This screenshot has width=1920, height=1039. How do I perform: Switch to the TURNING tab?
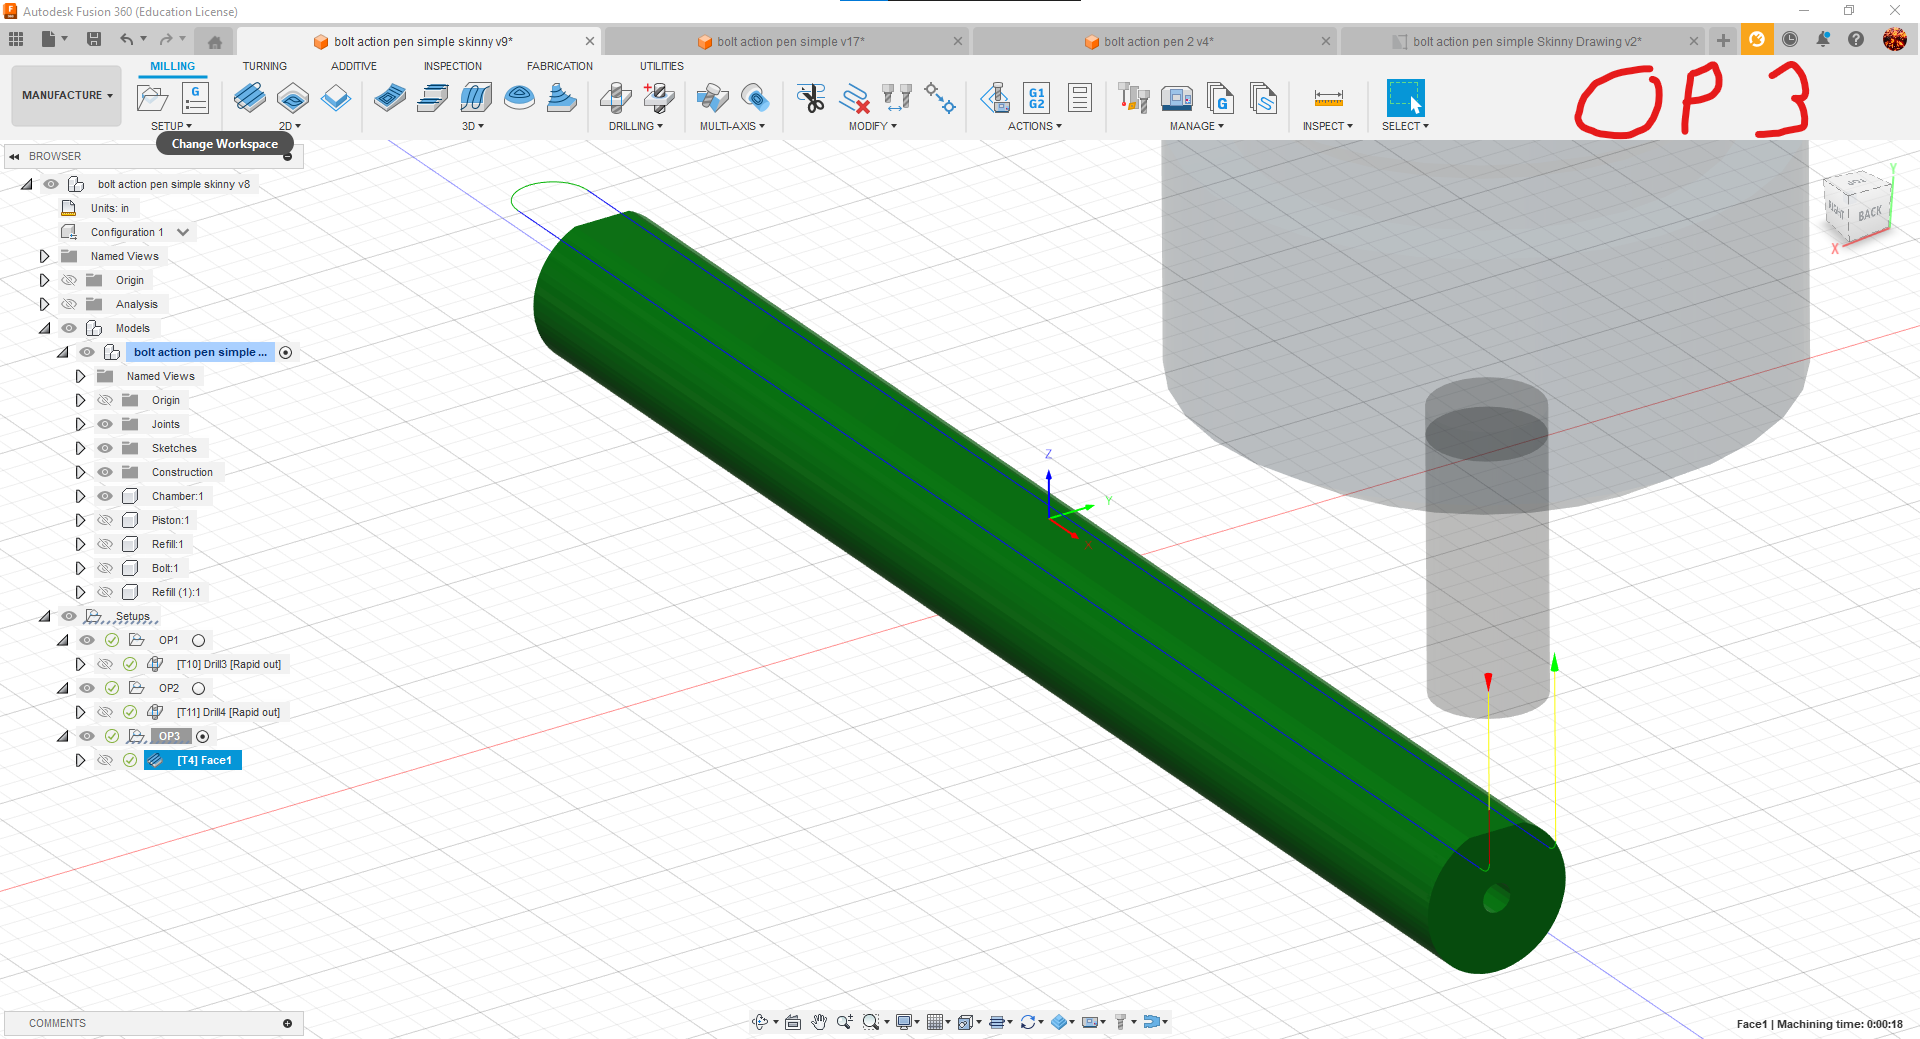(x=264, y=66)
